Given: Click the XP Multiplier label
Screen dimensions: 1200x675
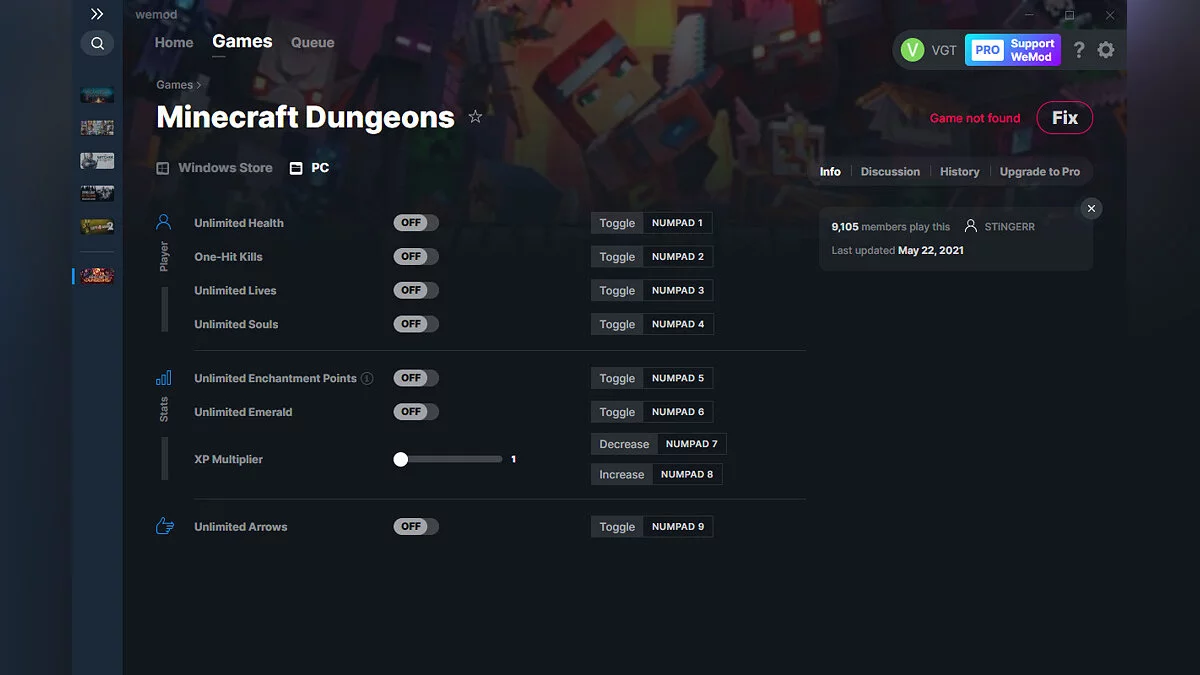Looking at the screenshot, I should coord(229,459).
